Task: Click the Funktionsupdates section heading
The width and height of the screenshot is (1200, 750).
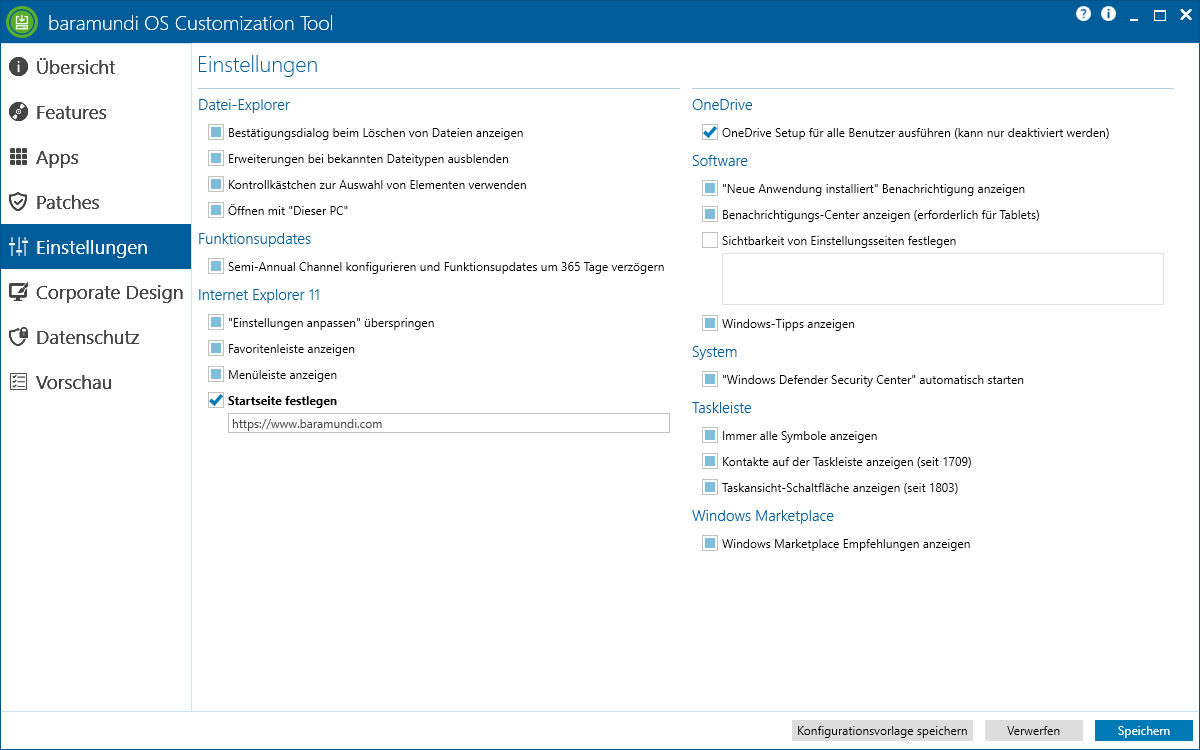Action: 254,239
